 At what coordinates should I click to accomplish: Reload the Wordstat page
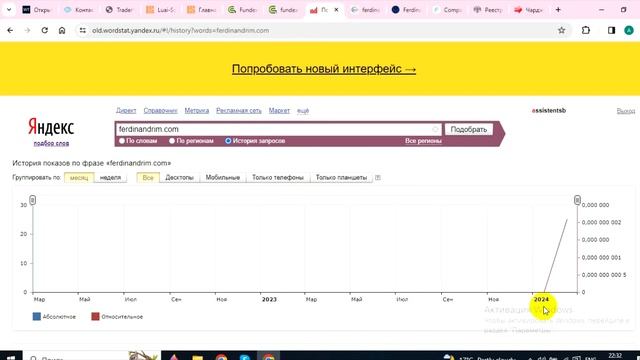pyautogui.click(x=44, y=30)
